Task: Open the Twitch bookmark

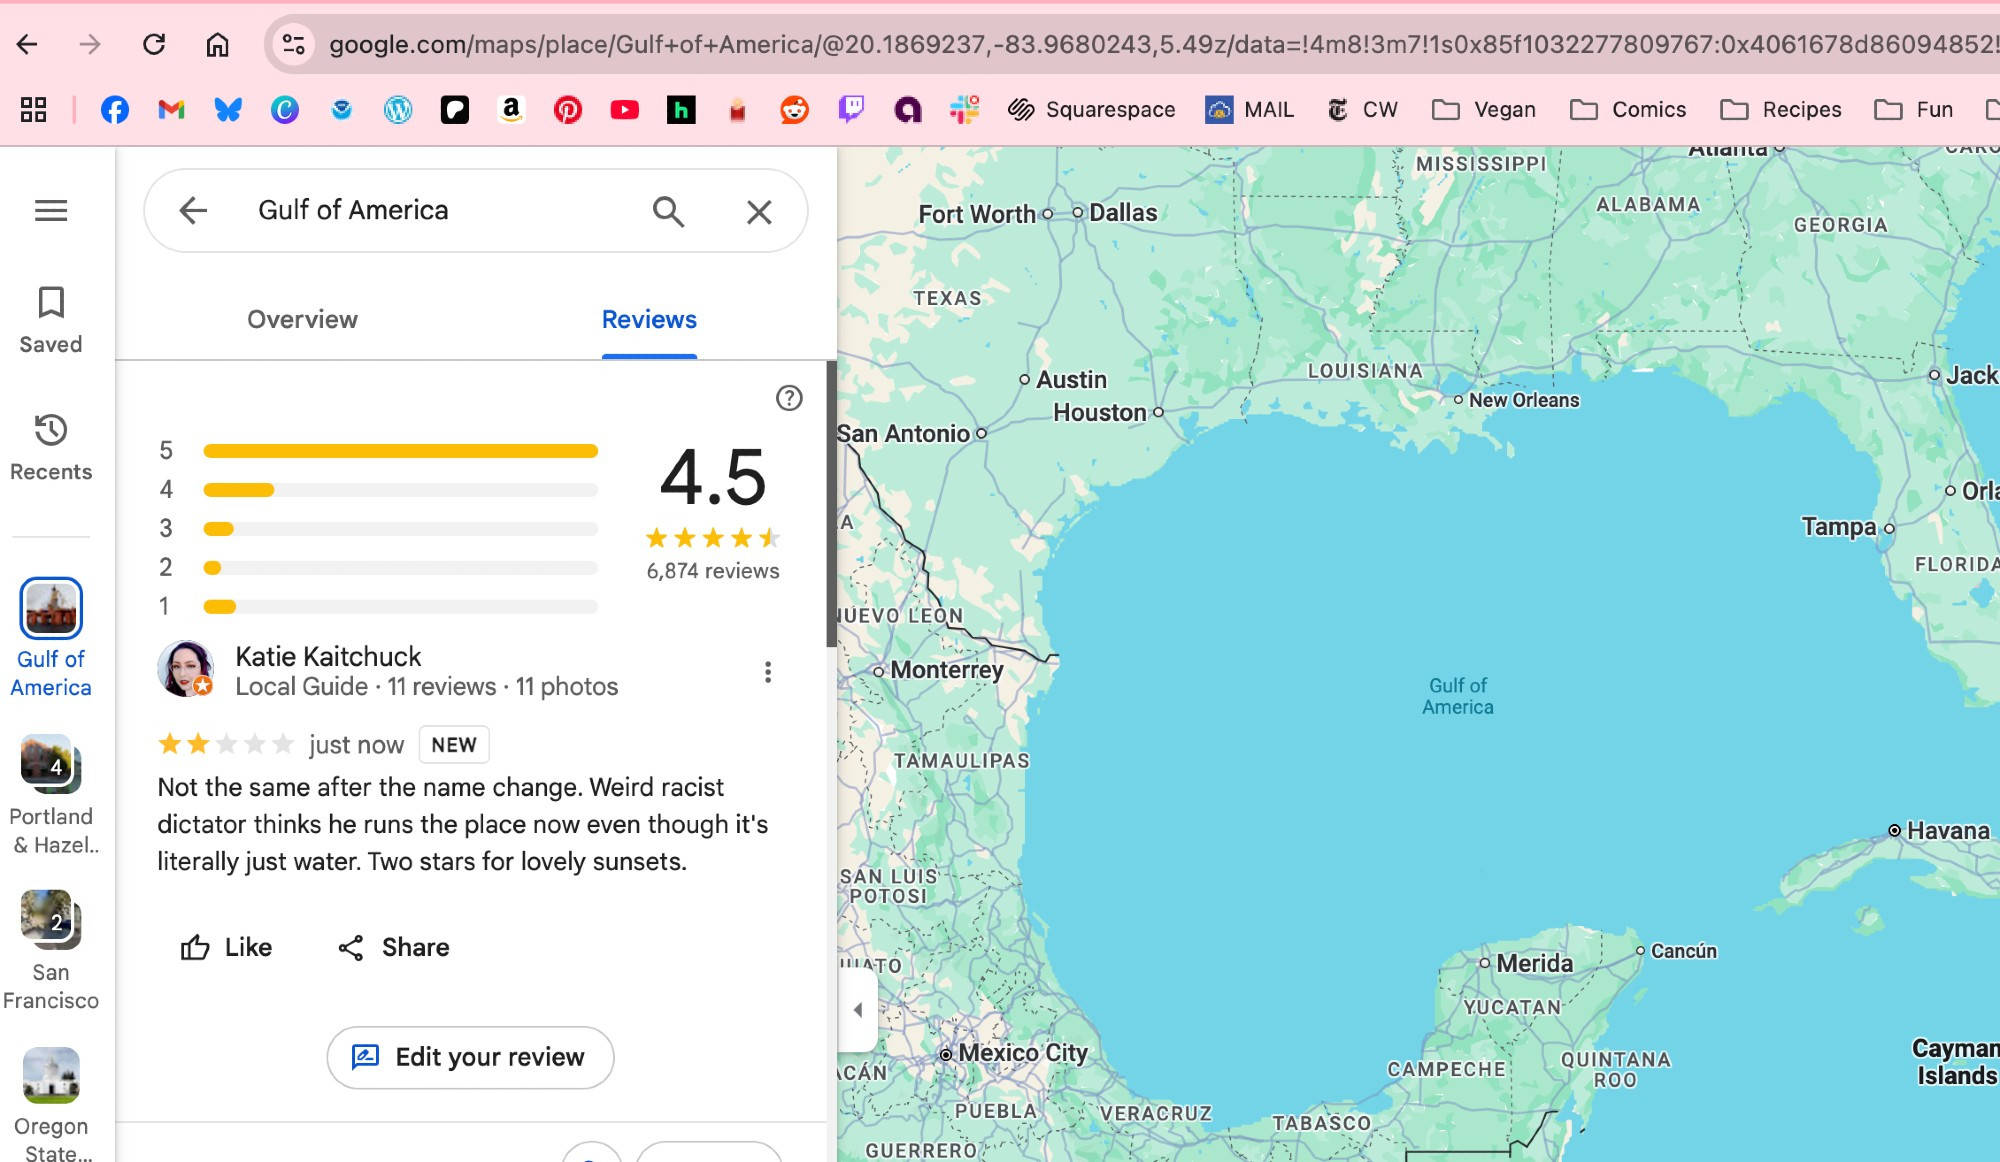Action: [x=851, y=110]
